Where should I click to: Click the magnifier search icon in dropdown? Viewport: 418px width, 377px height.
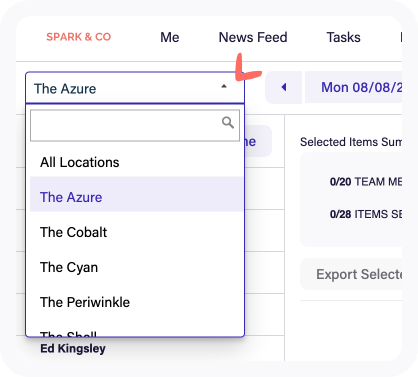pos(228,123)
